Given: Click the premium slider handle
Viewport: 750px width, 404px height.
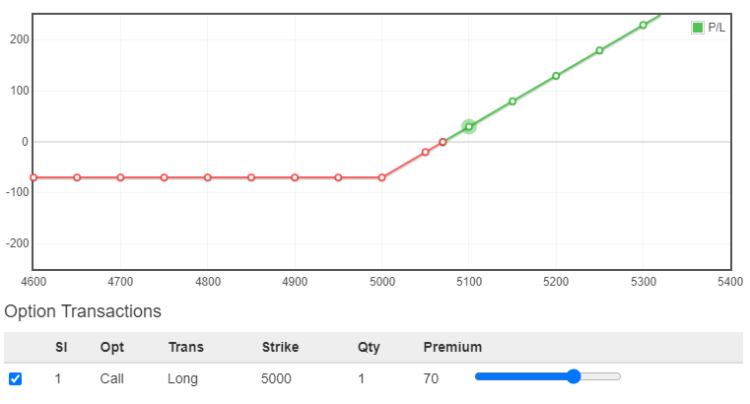Looking at the screenshot, I should (573, 376).
